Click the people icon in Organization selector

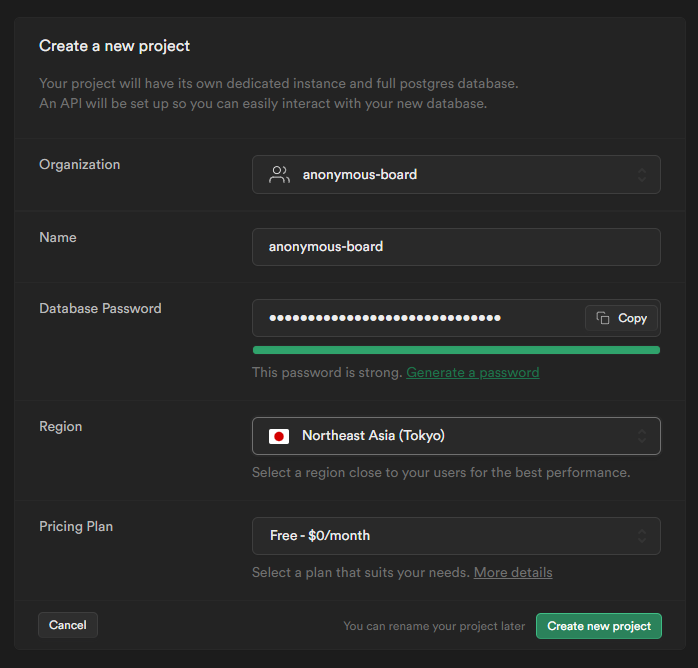(279, 174)
